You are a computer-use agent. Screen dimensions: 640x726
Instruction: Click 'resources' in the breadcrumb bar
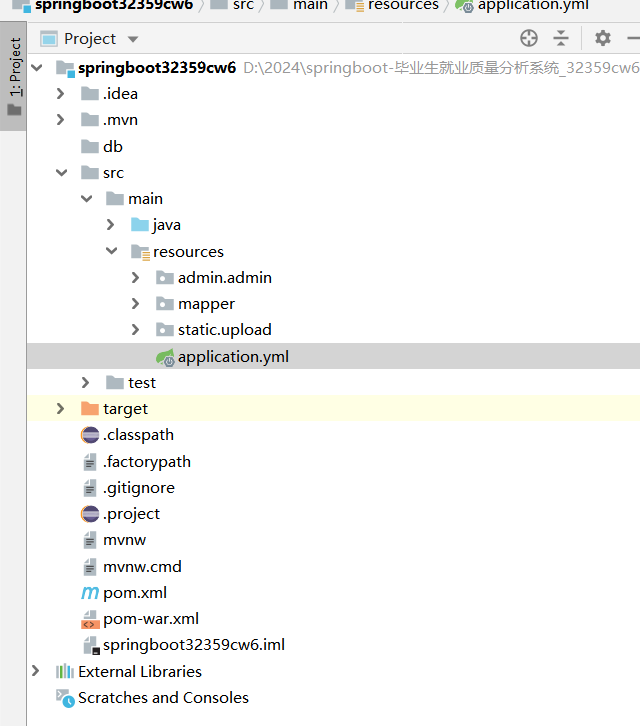coord(402,5)
